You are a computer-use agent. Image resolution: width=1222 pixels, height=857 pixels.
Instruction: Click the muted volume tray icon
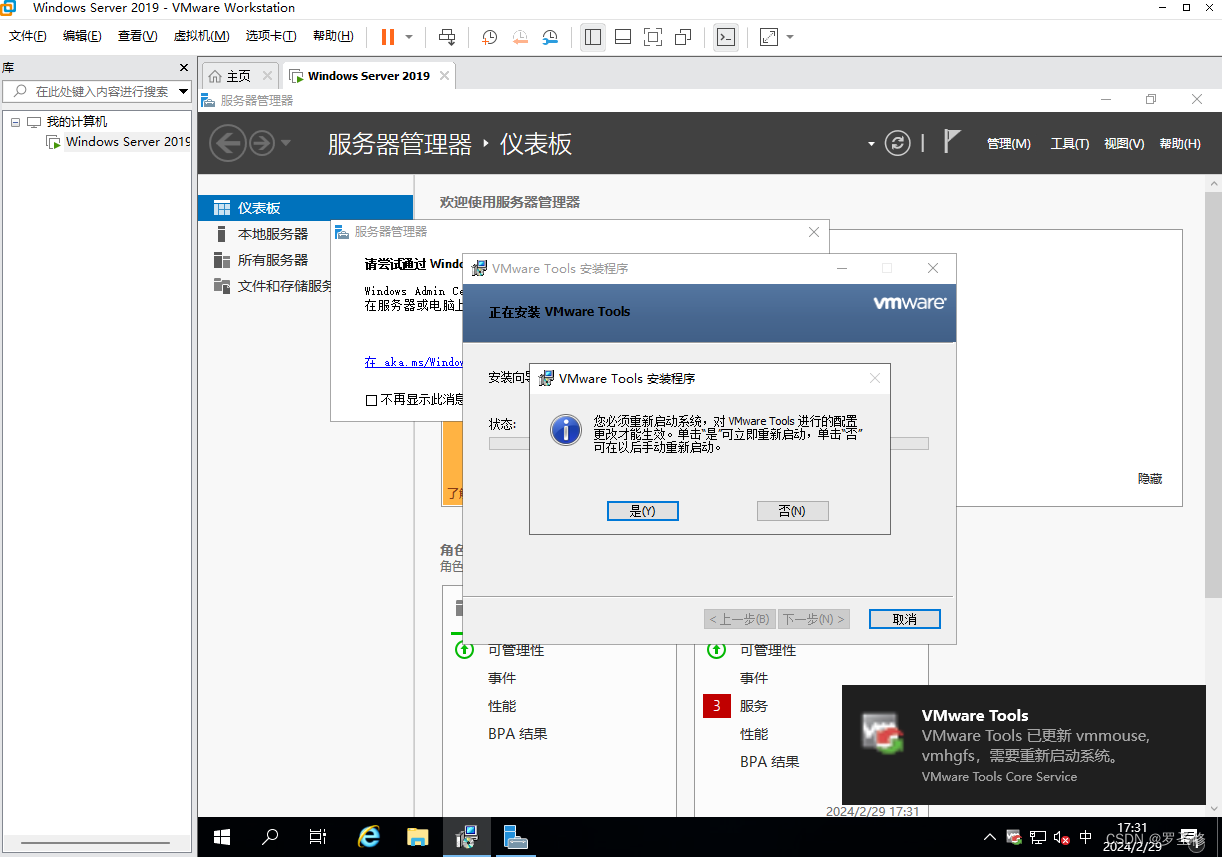pyautogui.click(x=1062, y=837)
